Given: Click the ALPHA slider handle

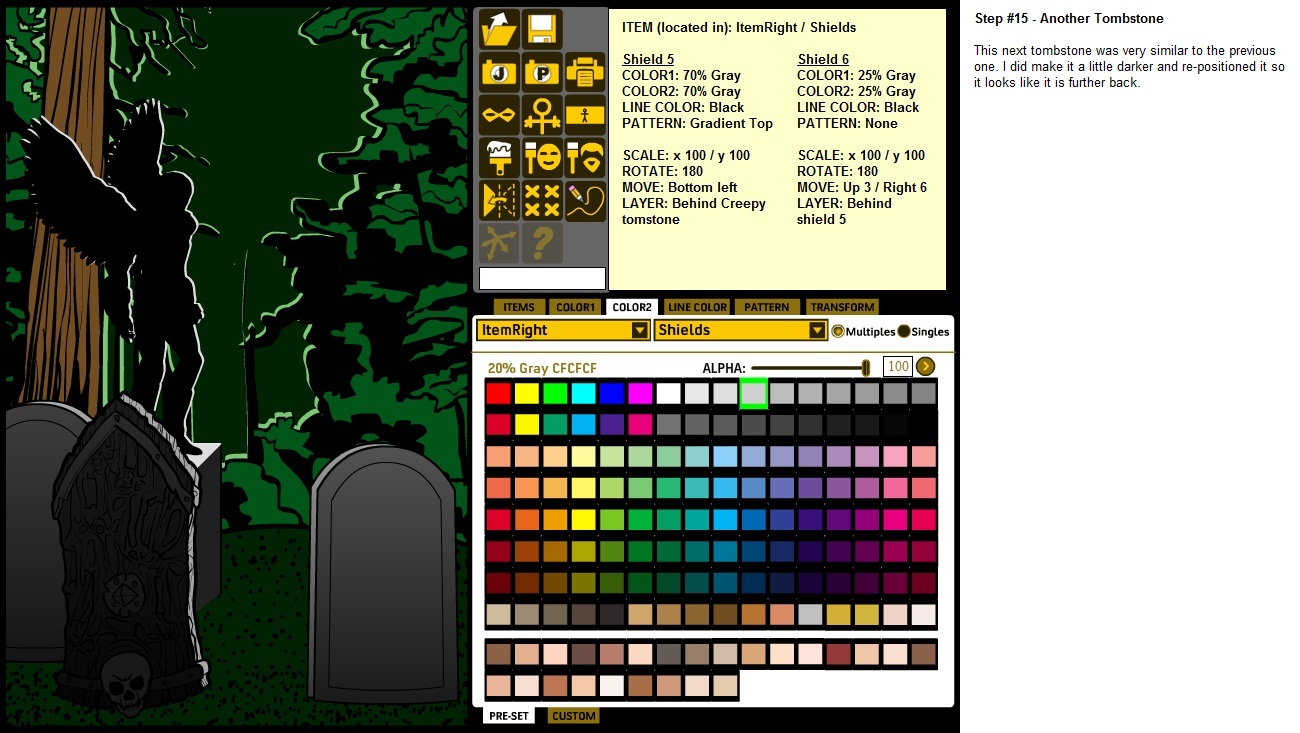Looking at the screenshot, I should coord(866,368).
